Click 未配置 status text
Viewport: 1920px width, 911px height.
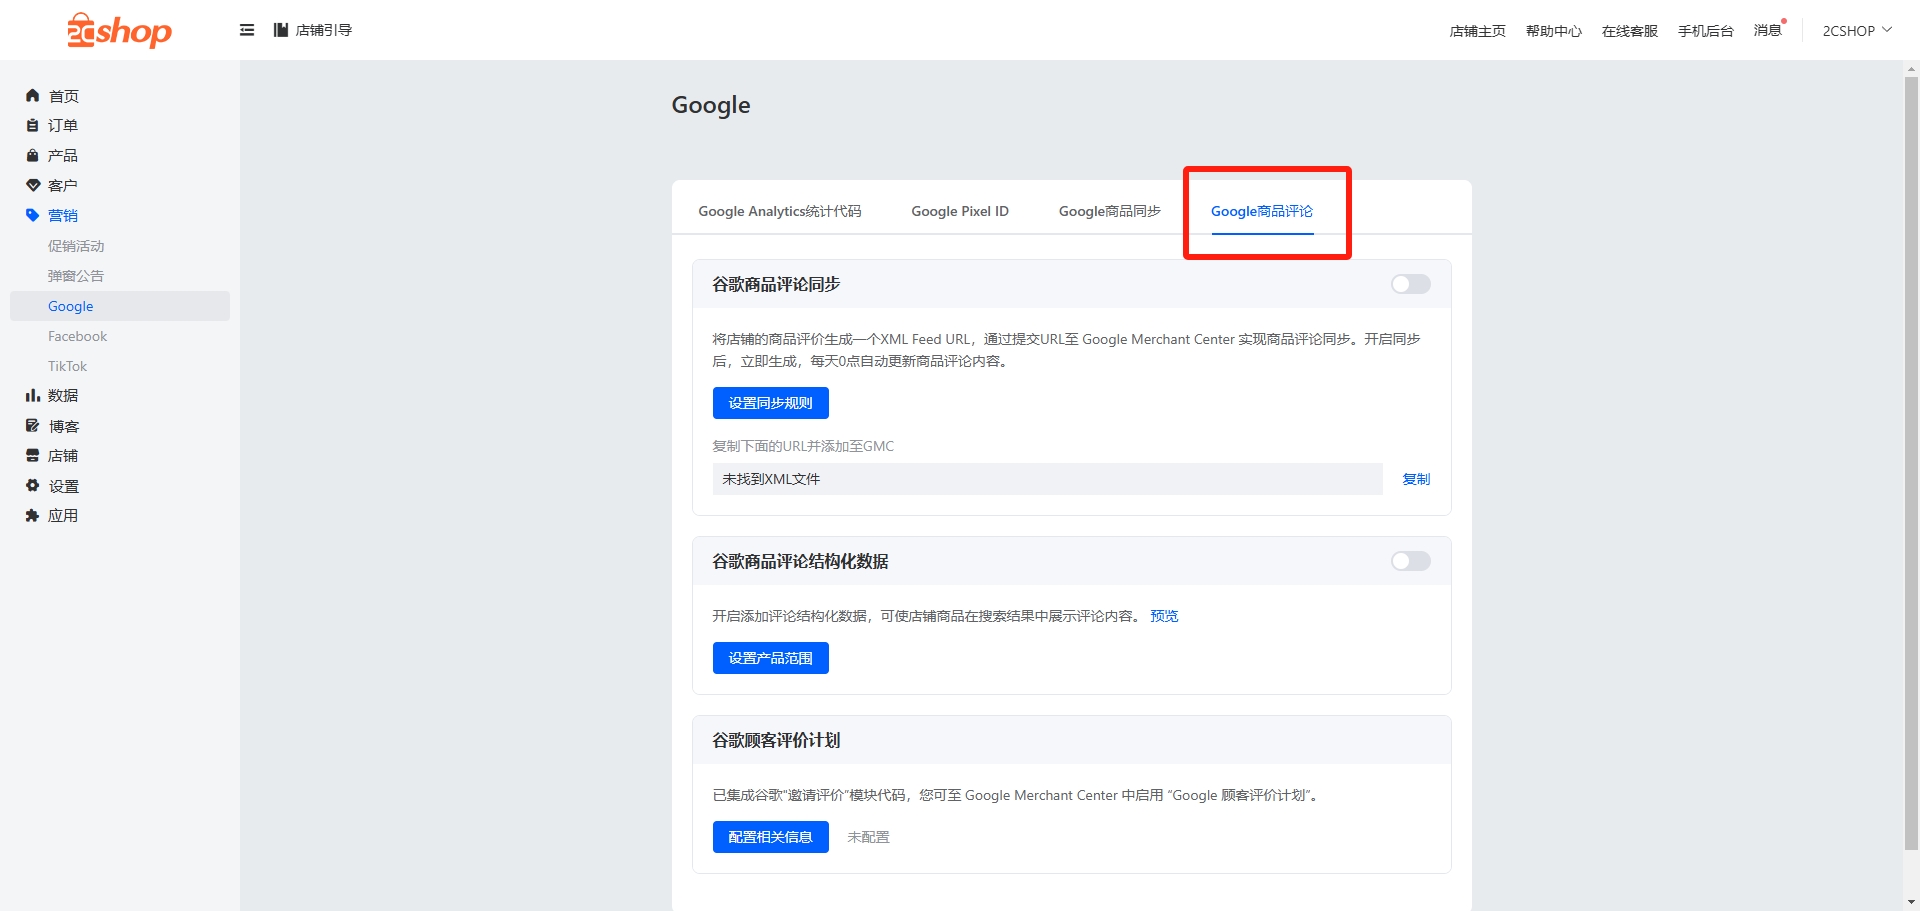868,837
